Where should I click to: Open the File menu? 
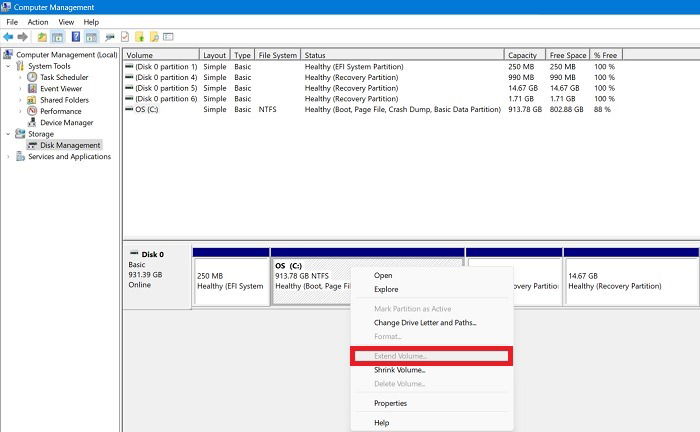pos(12,22)
